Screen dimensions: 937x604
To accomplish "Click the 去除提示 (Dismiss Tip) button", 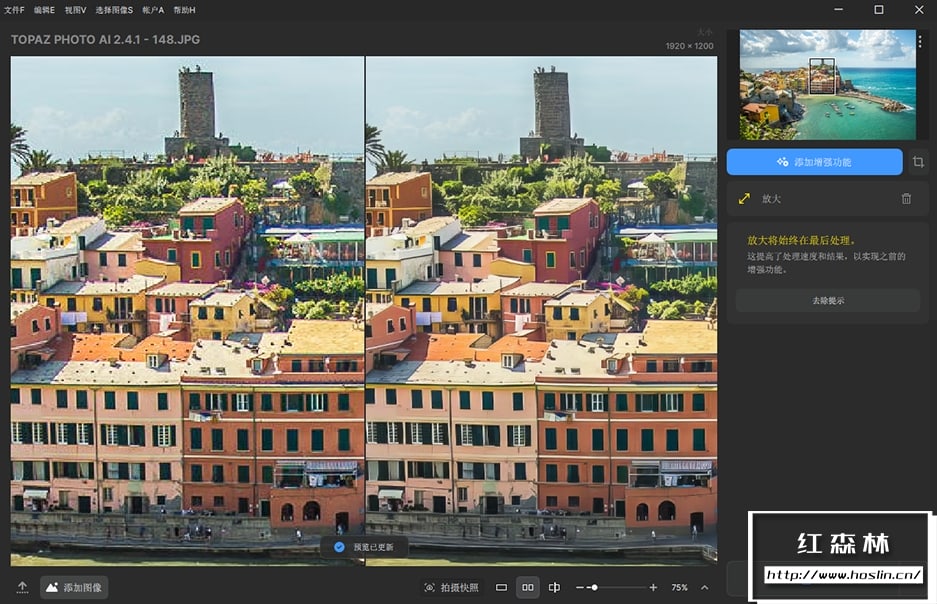I will coord(827,300).
